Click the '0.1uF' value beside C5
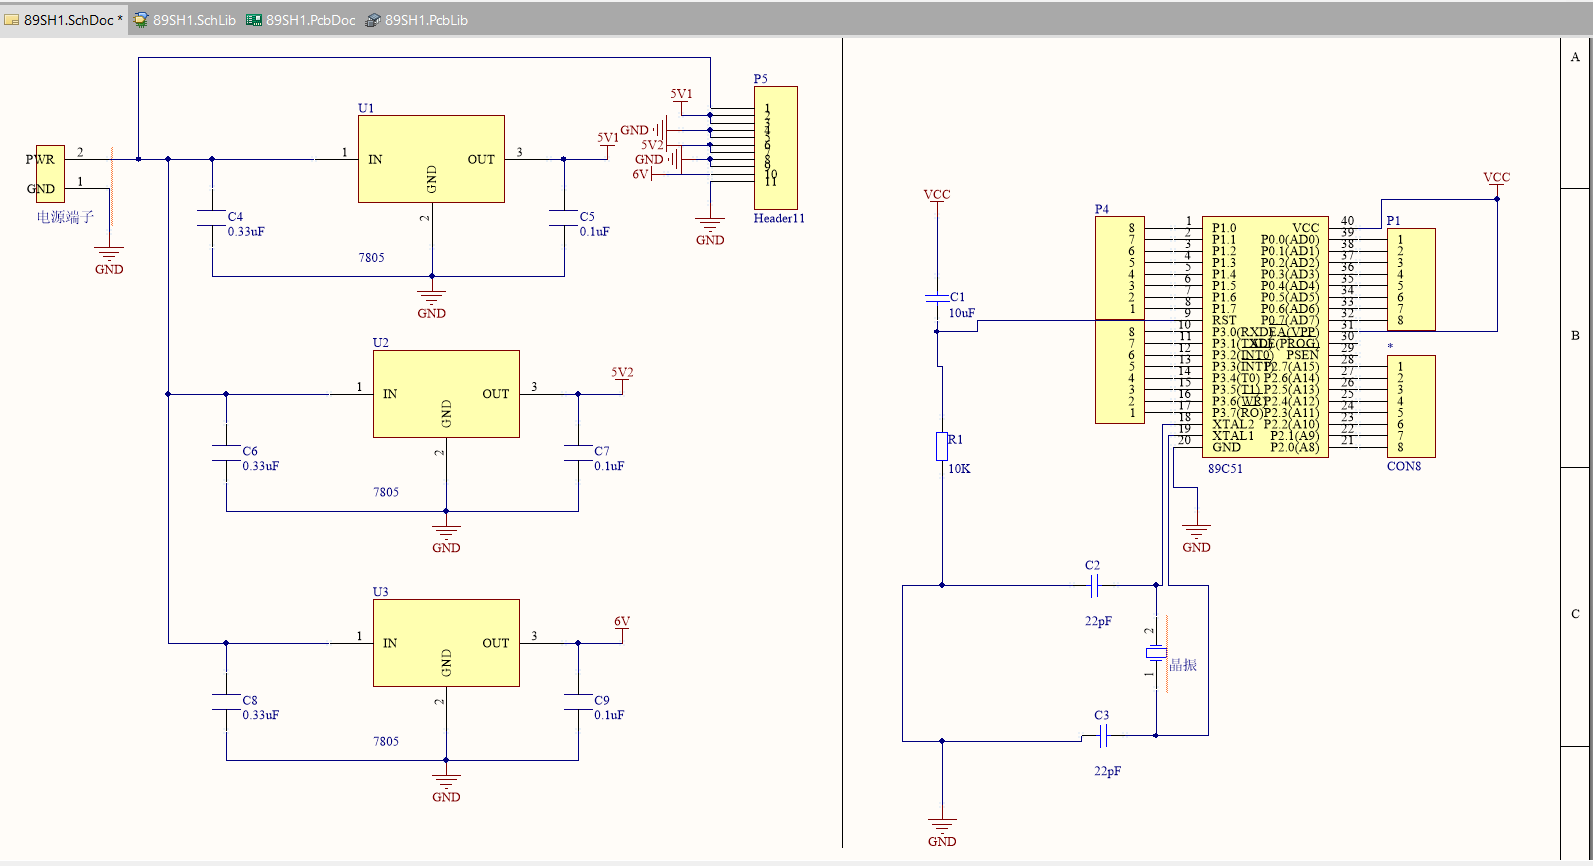 point(594,231)
